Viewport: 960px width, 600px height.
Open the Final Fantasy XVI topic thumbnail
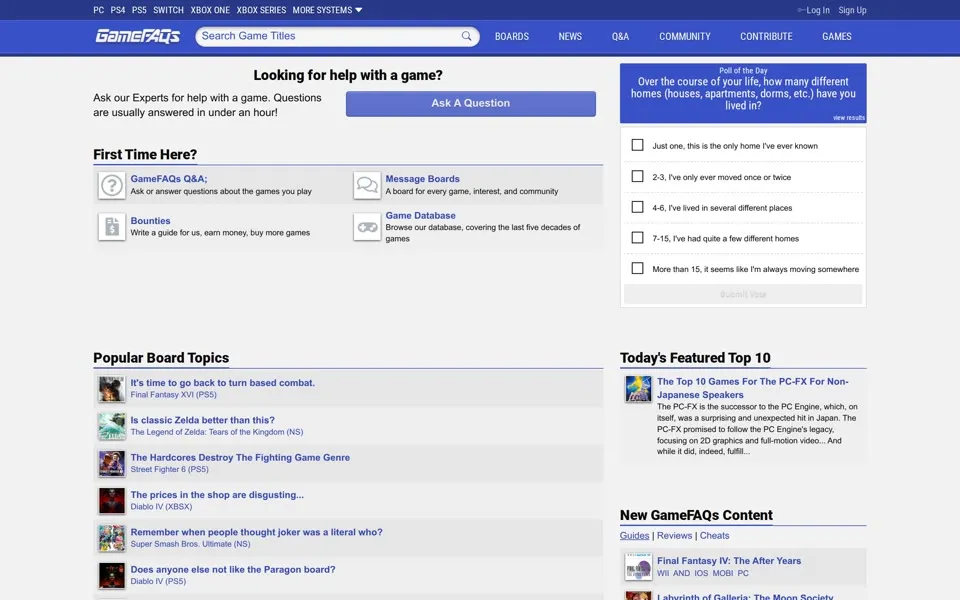[x=111, y=389]
